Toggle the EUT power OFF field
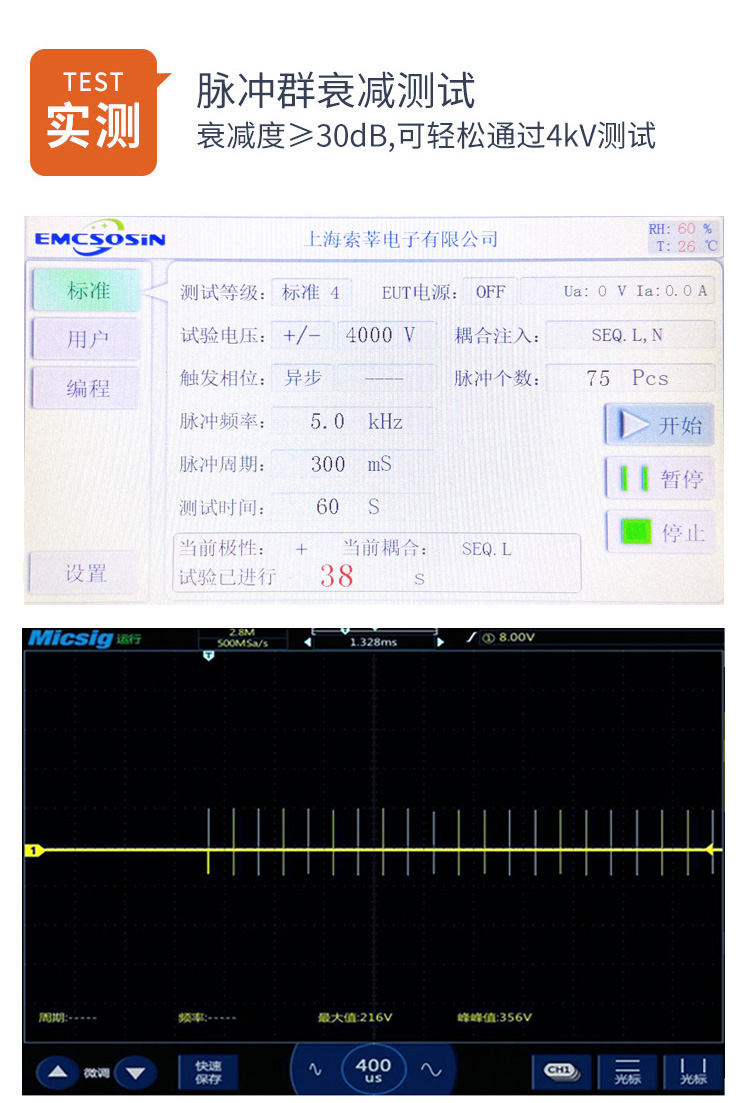 coord(490,293)
